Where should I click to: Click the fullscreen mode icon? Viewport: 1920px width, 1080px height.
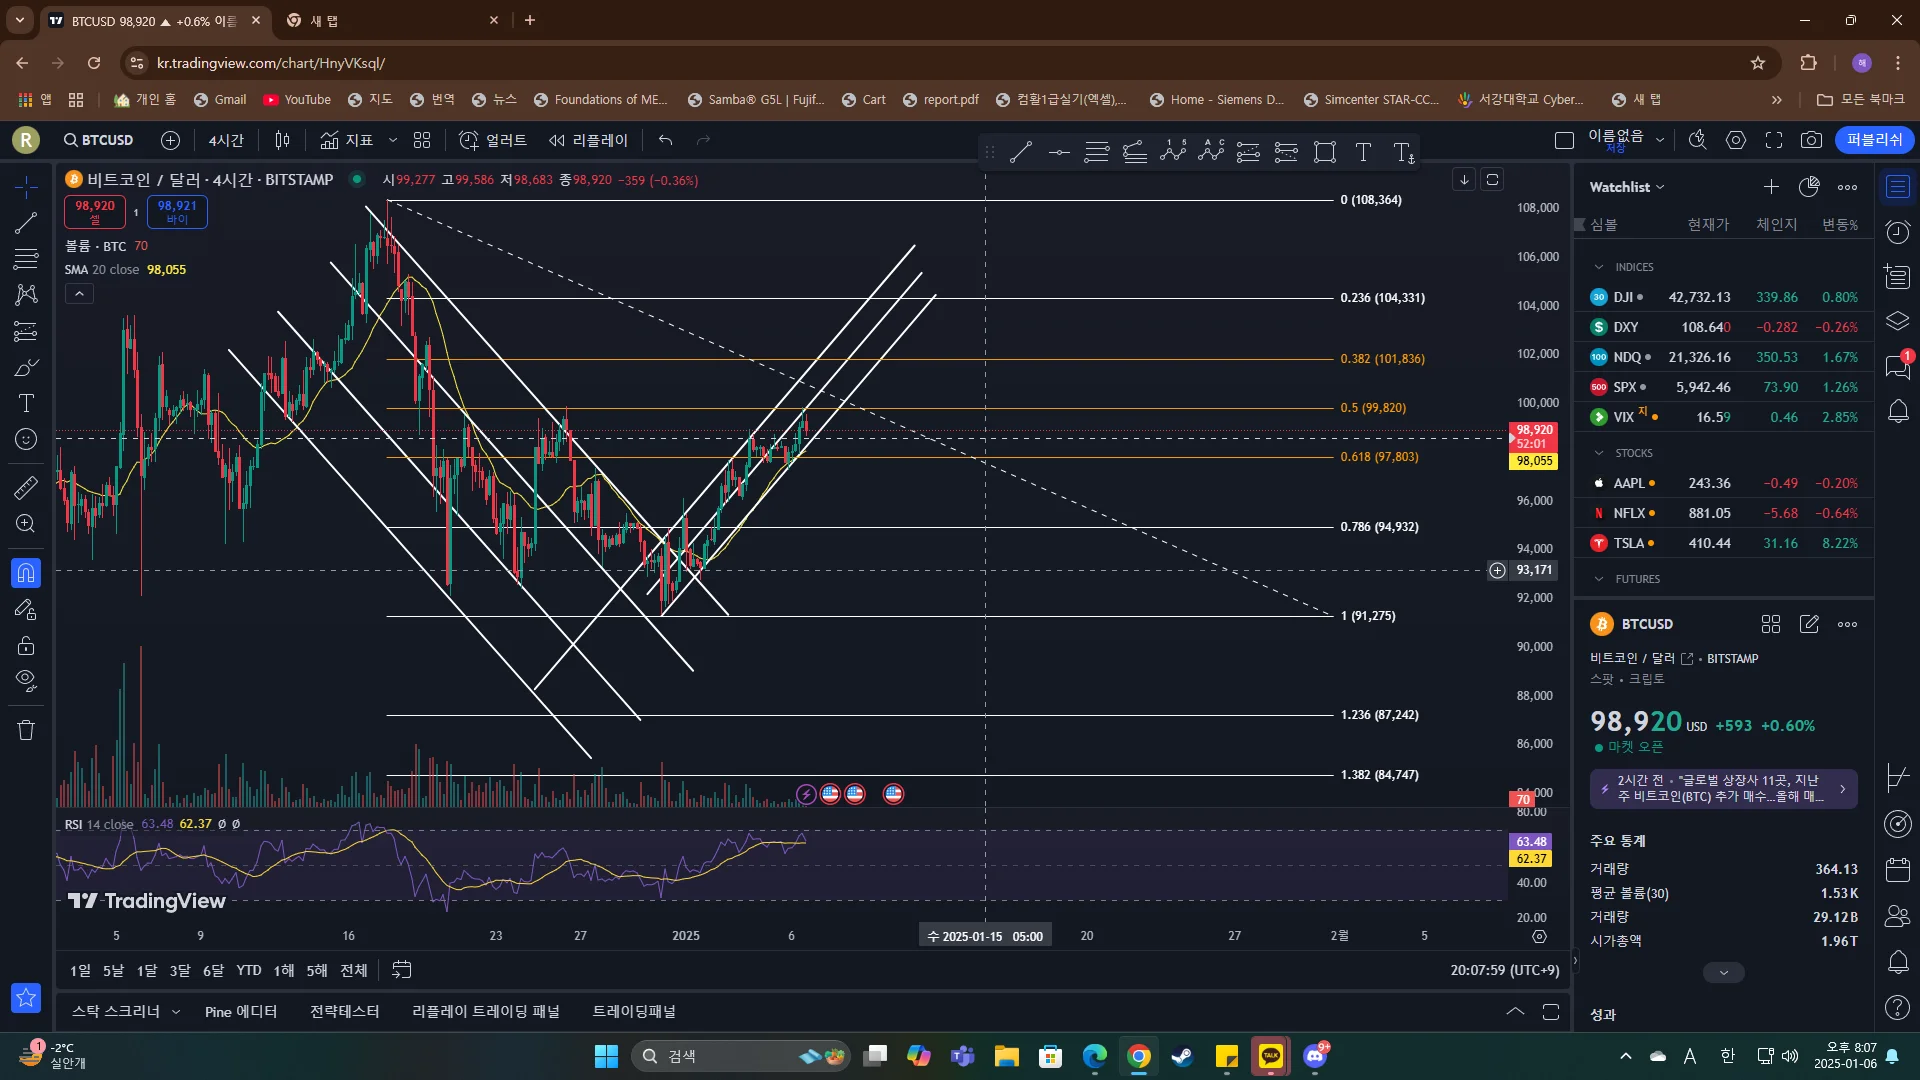[x=1773, y=140]
